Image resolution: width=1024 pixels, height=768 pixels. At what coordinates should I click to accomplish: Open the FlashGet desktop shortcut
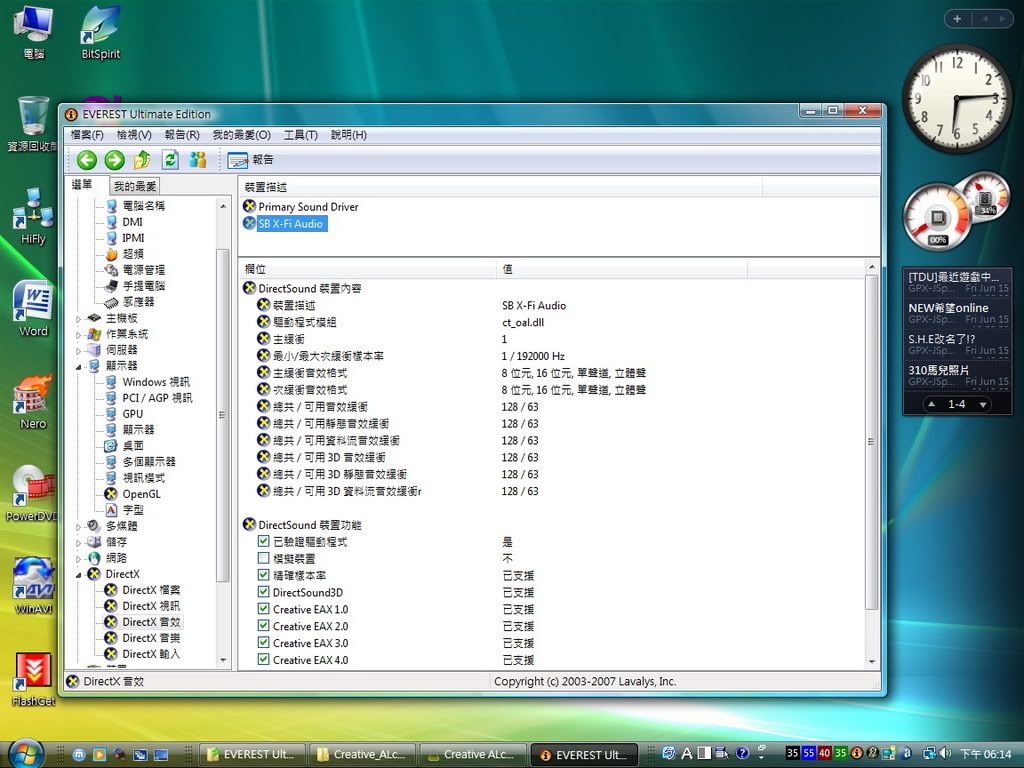coord(33,680)
